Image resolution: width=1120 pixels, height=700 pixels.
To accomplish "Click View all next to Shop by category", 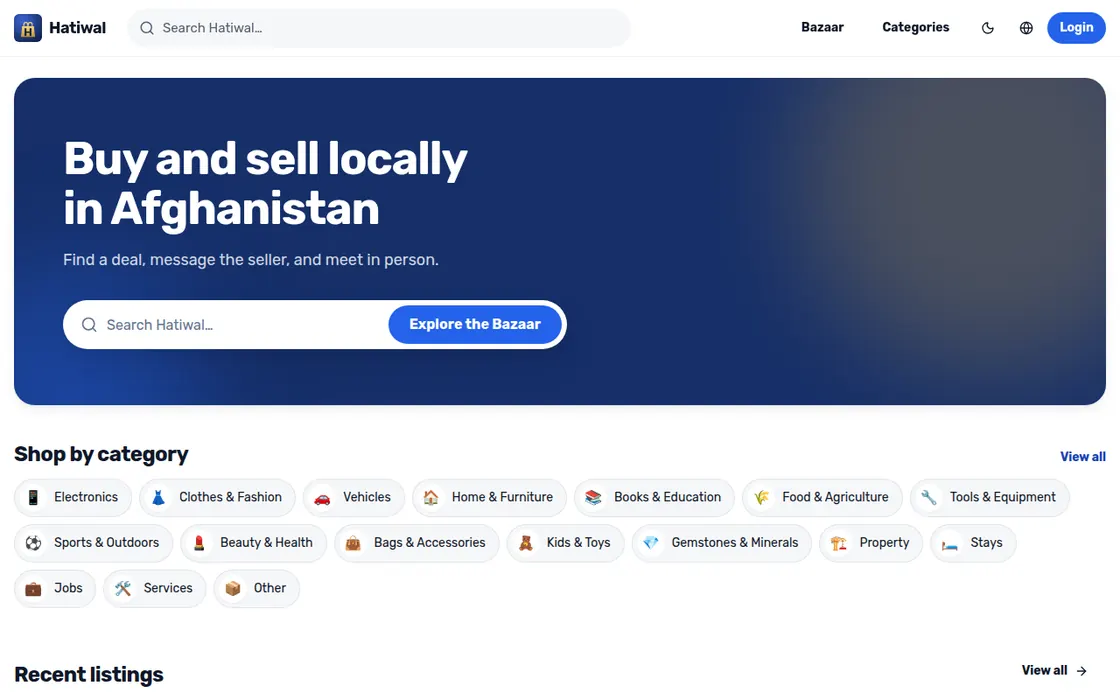I will 1082,456.
